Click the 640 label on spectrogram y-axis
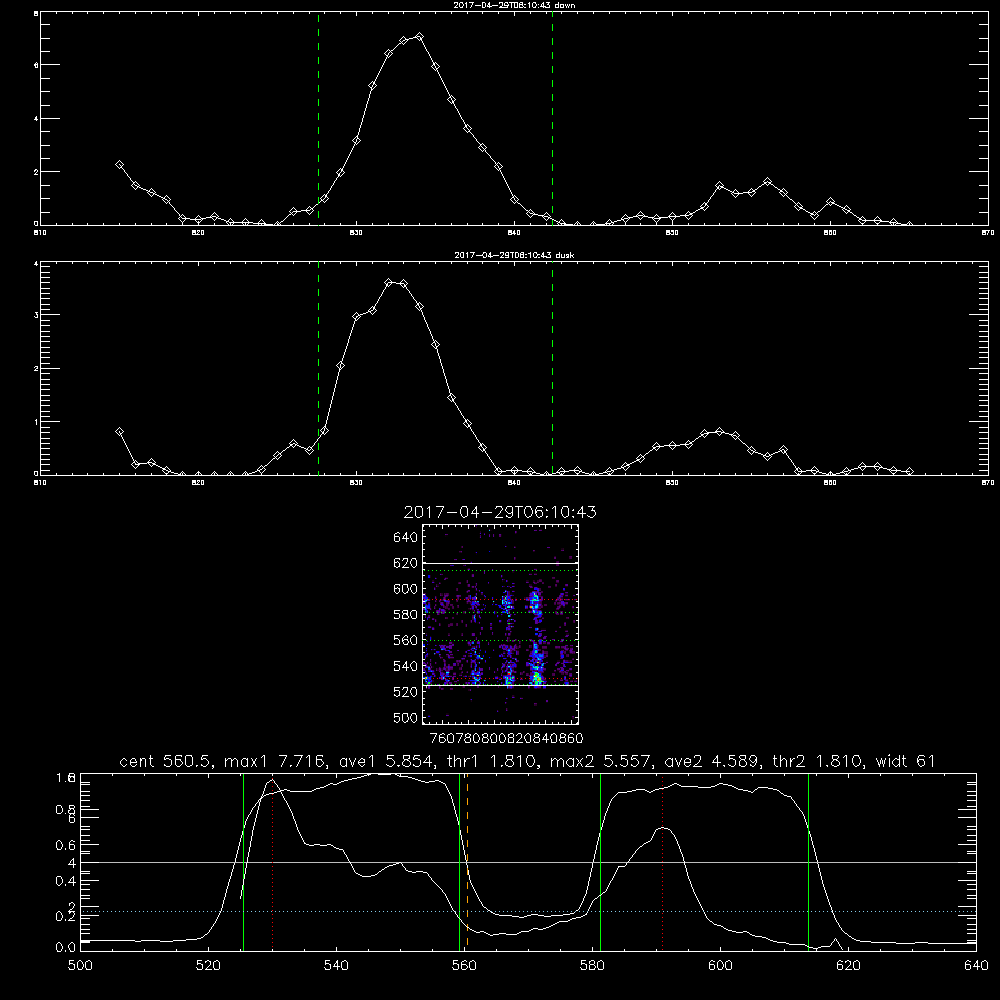Screen dimensions: 1000x1000 pyautogui.click(x=405, y=537)
